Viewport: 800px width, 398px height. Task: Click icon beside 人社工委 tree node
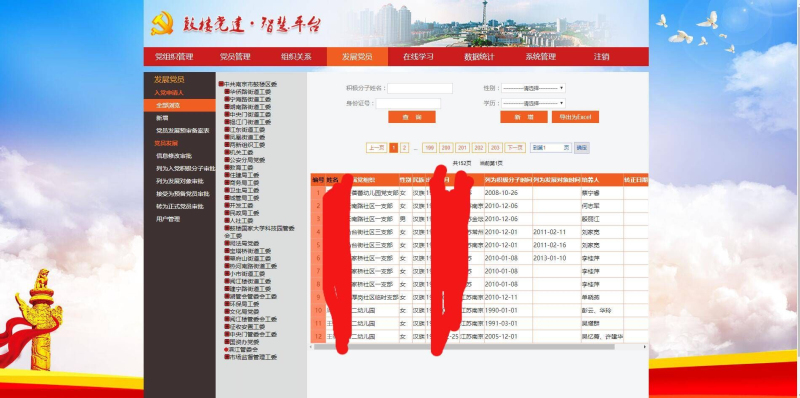click(x=227, y=220)
